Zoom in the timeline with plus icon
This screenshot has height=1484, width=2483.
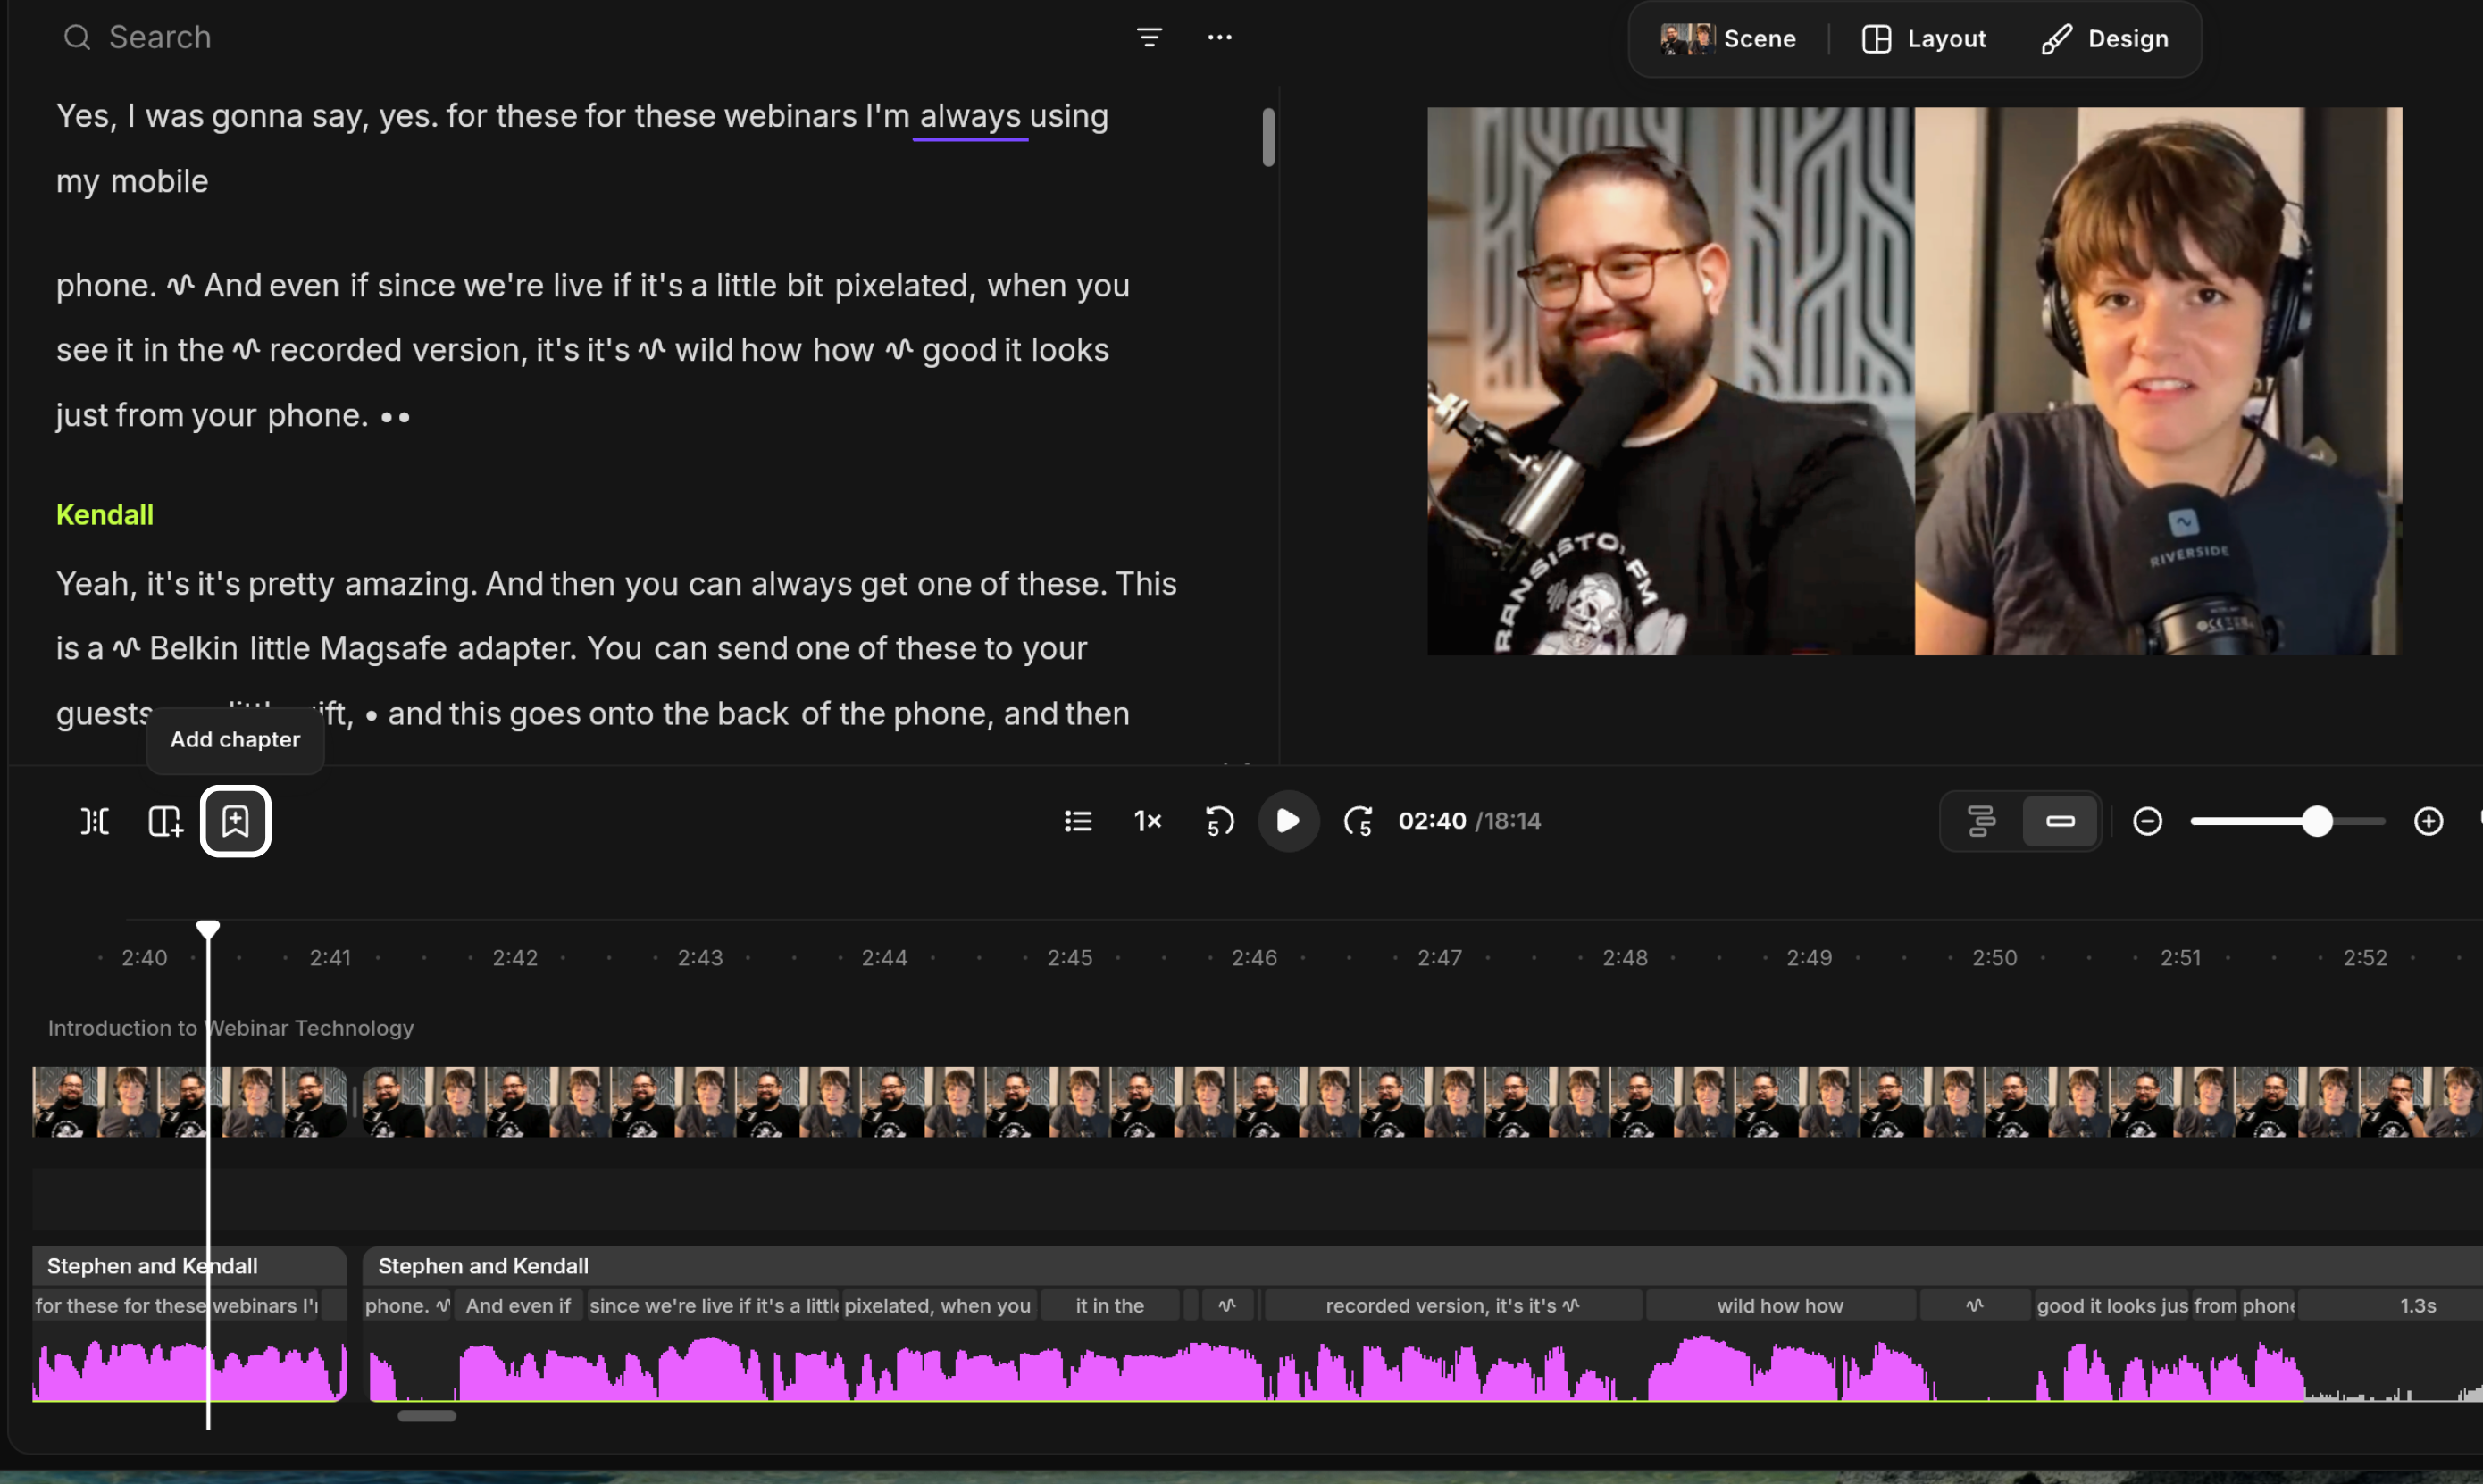tap(2428, 821)
